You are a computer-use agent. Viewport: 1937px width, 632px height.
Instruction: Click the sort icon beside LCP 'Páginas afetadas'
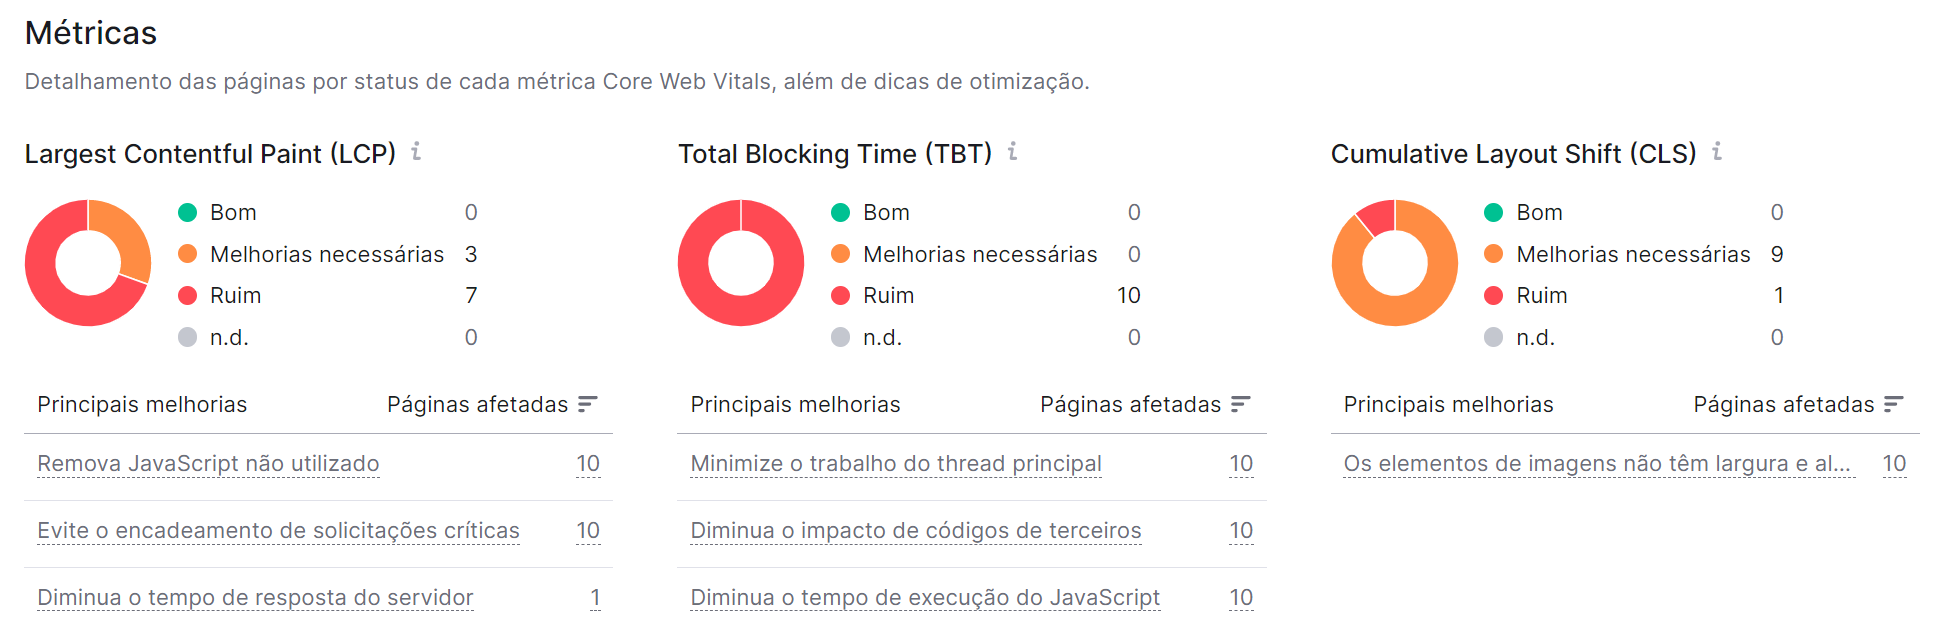pyautogui.click(x=590, y=404)
